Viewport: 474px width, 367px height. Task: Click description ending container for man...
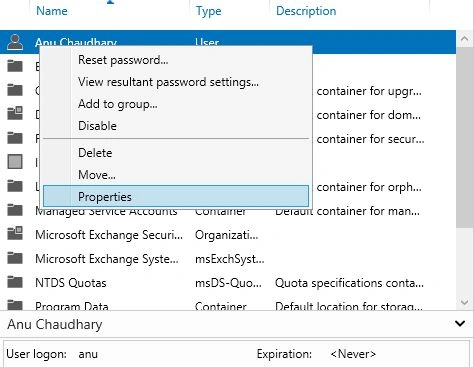(347, 211)
